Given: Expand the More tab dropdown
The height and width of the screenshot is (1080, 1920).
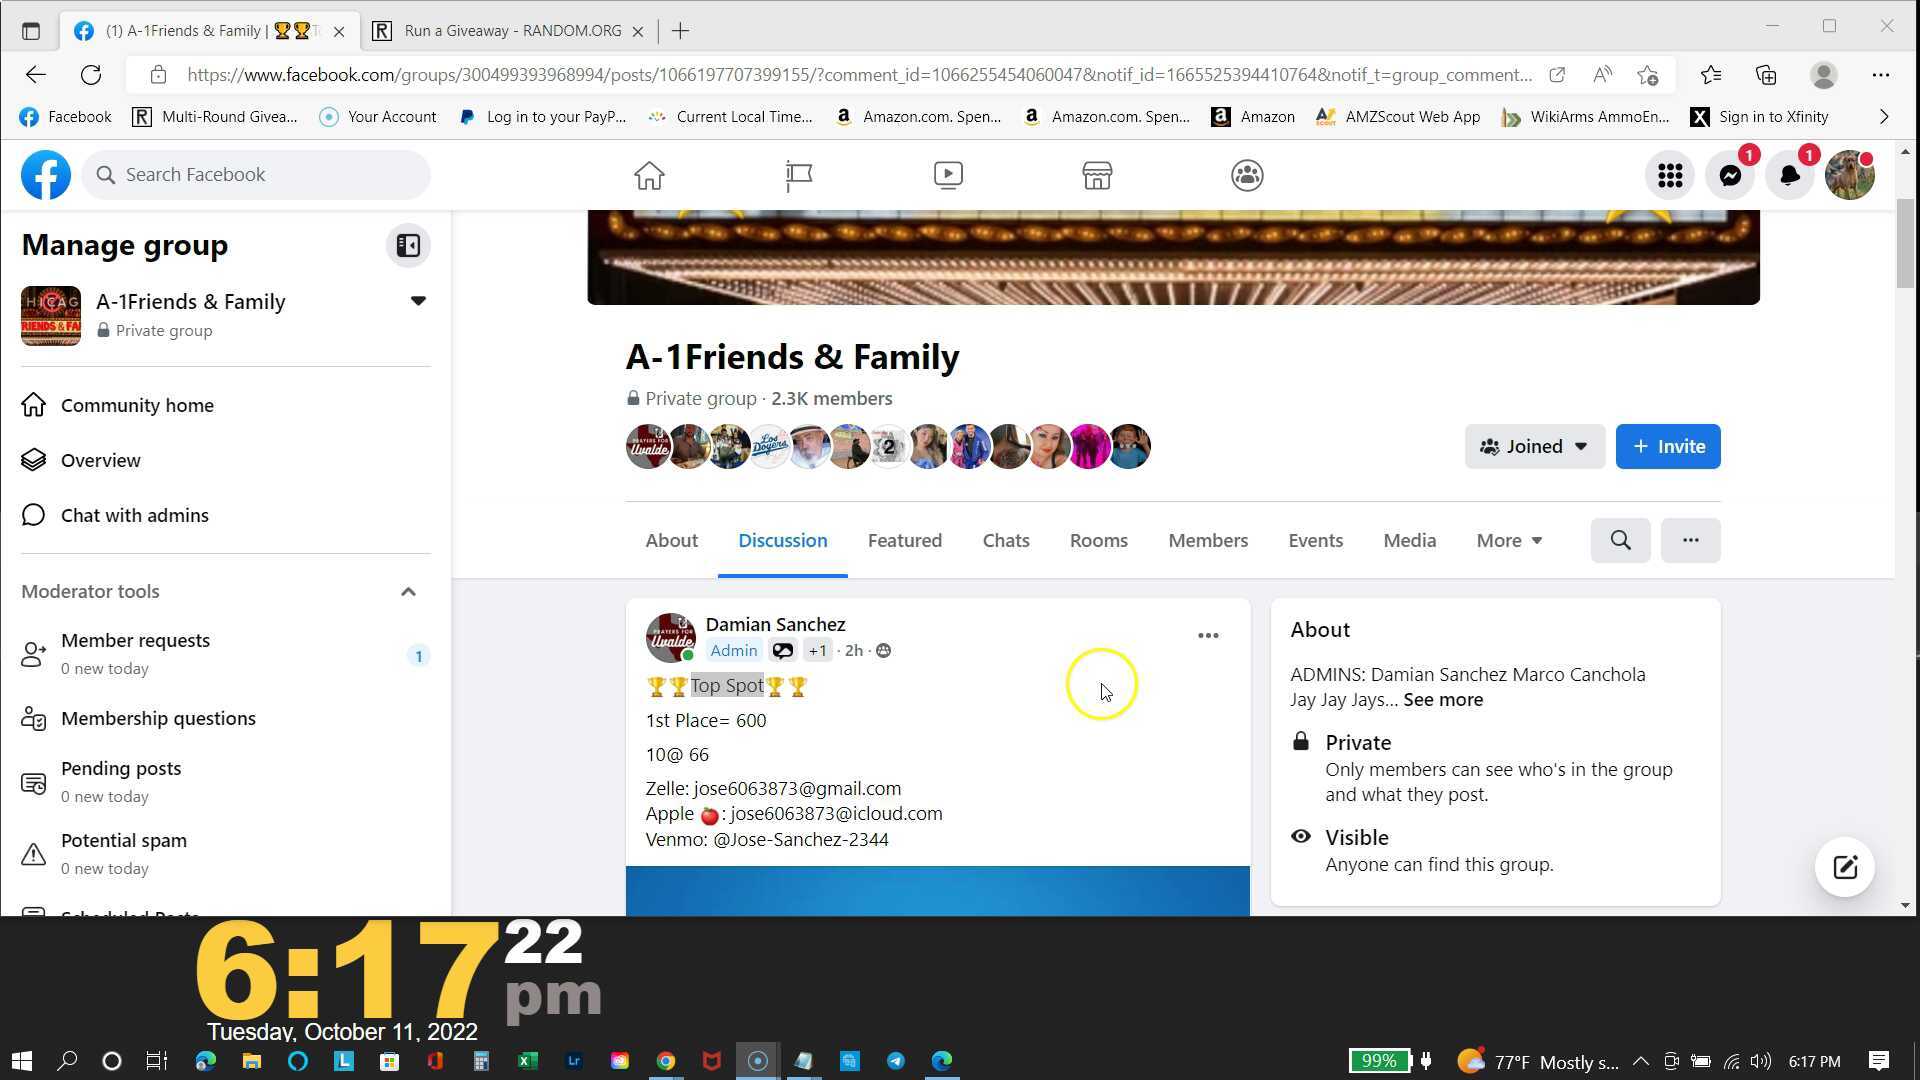Looking at the screenshot, I should point(1509,540).
